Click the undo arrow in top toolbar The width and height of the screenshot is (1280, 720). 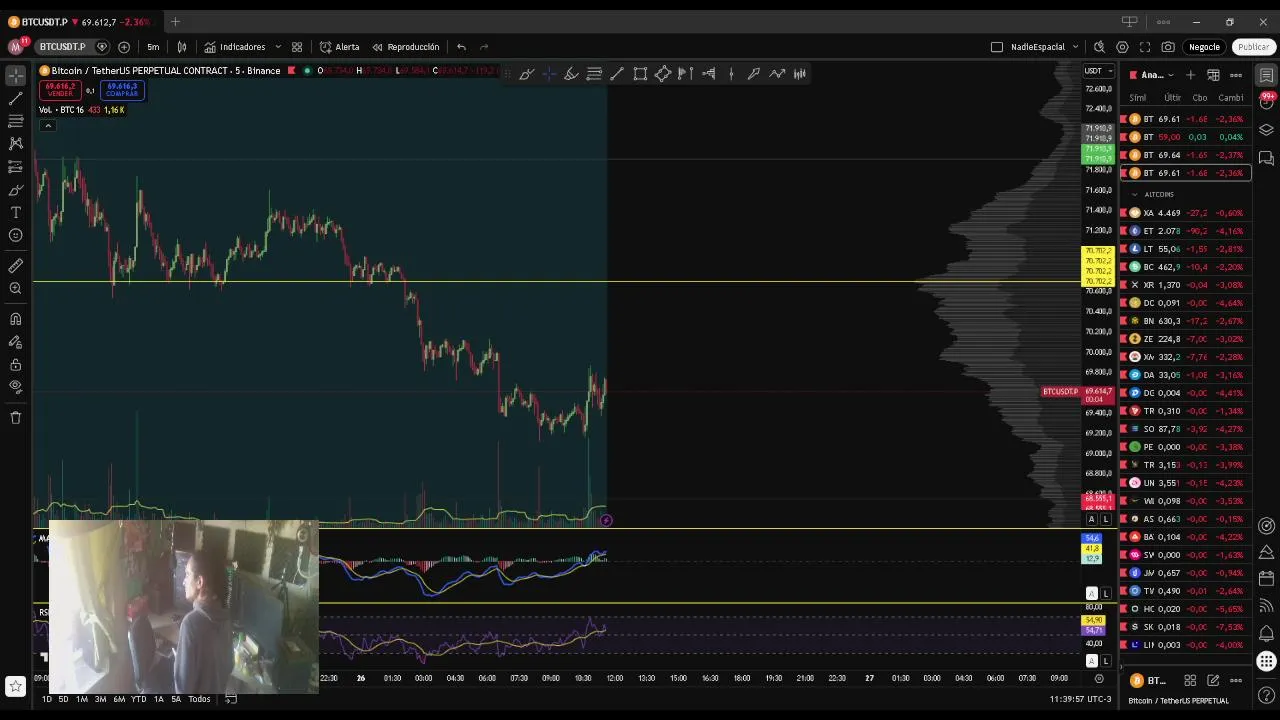[x=461, y=47]
